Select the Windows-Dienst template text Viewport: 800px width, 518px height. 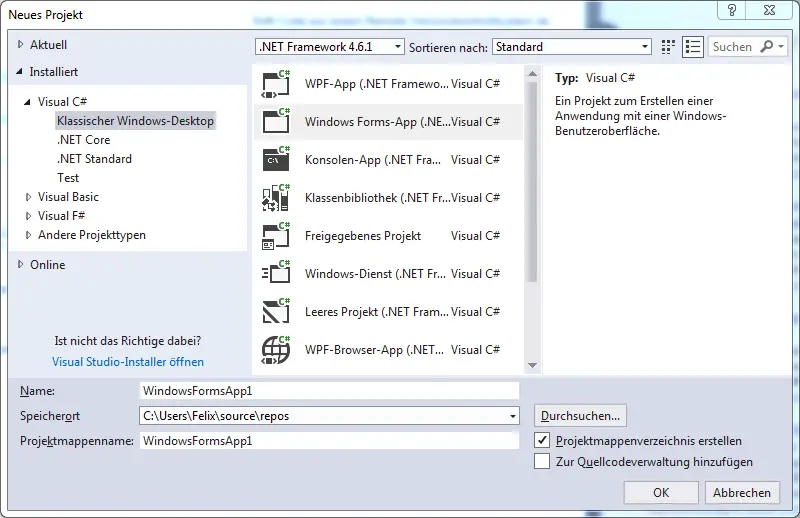tap(375, 274)
